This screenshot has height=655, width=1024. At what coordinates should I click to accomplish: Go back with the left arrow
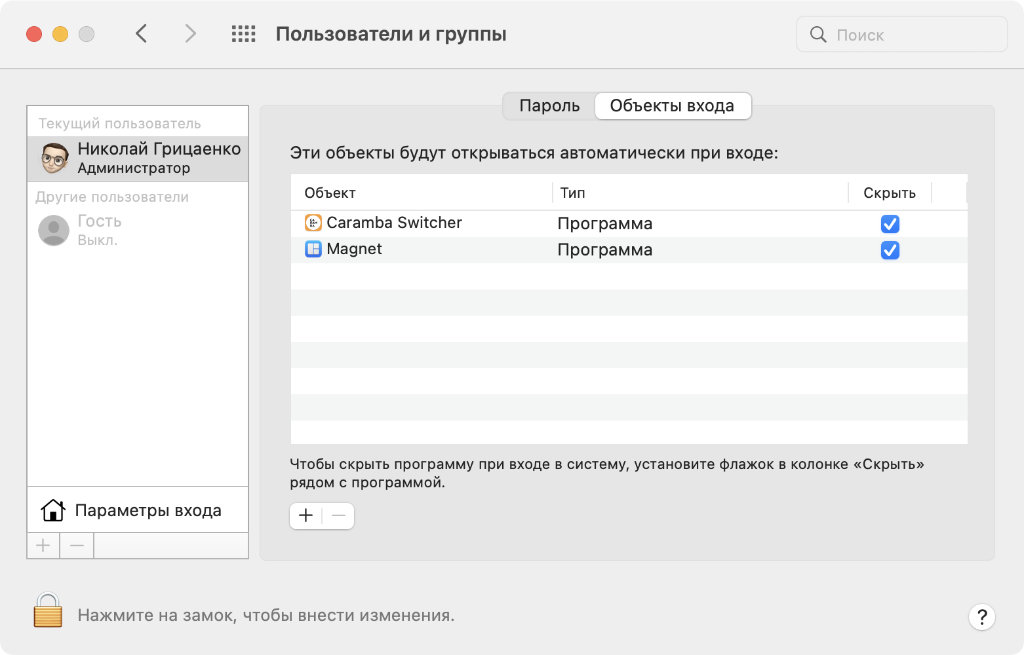pyautogui.click(x=141, y=34)
